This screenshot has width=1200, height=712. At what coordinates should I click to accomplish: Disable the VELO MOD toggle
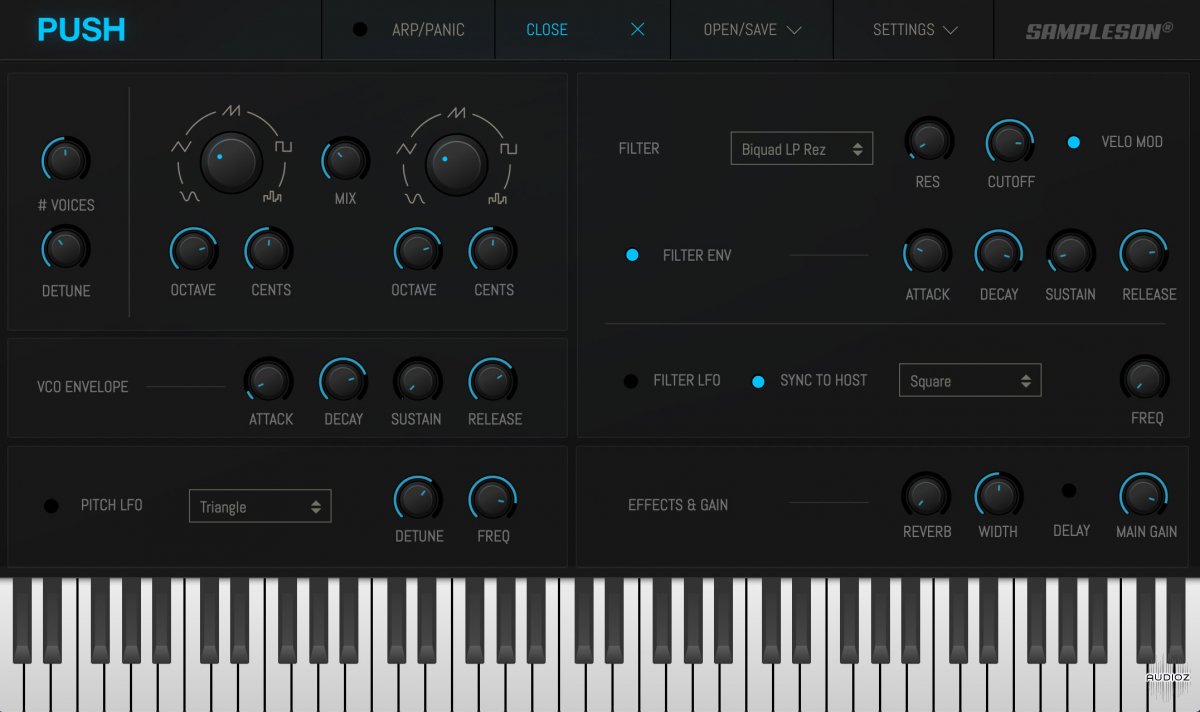[1074, 142]
